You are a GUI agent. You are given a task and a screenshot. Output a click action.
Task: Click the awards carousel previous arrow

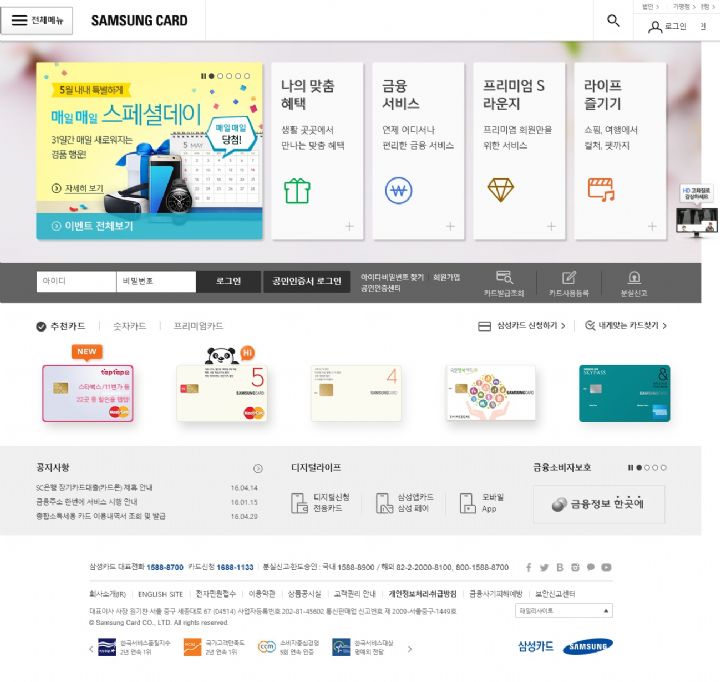tap(91, 649)
